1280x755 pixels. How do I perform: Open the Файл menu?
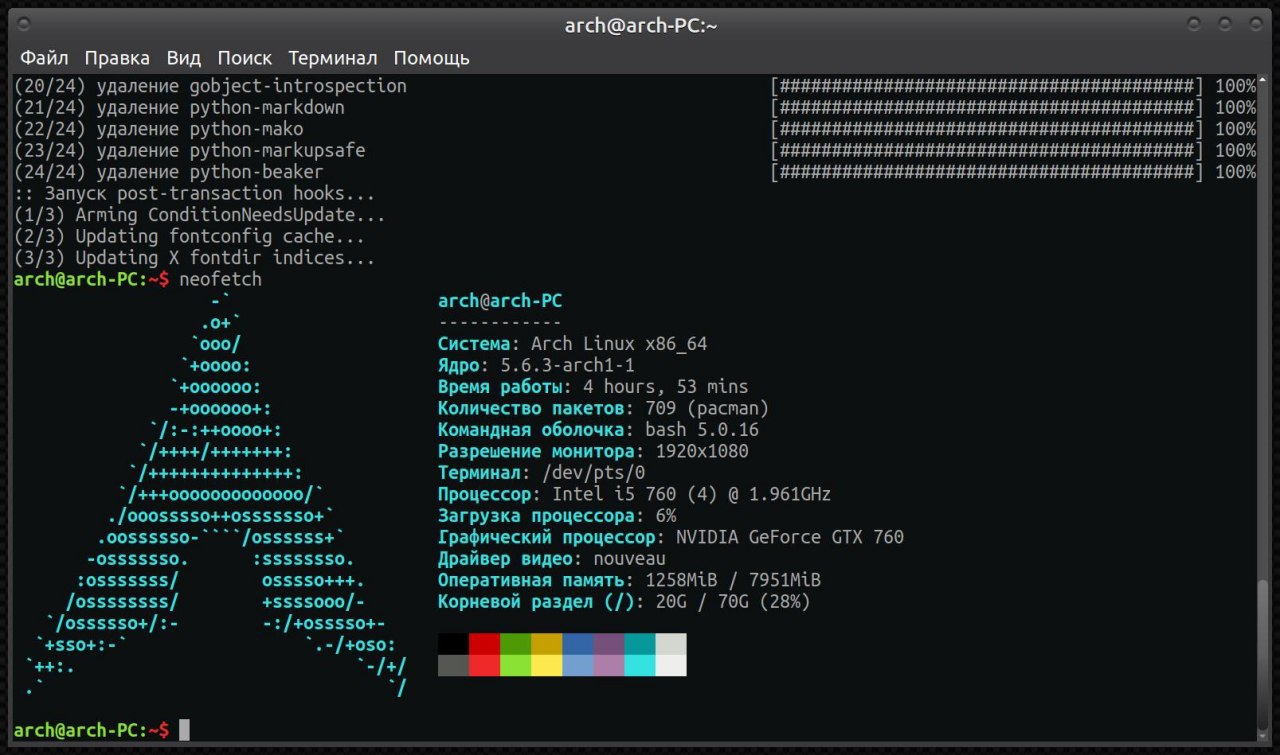[x=44, y=58]
